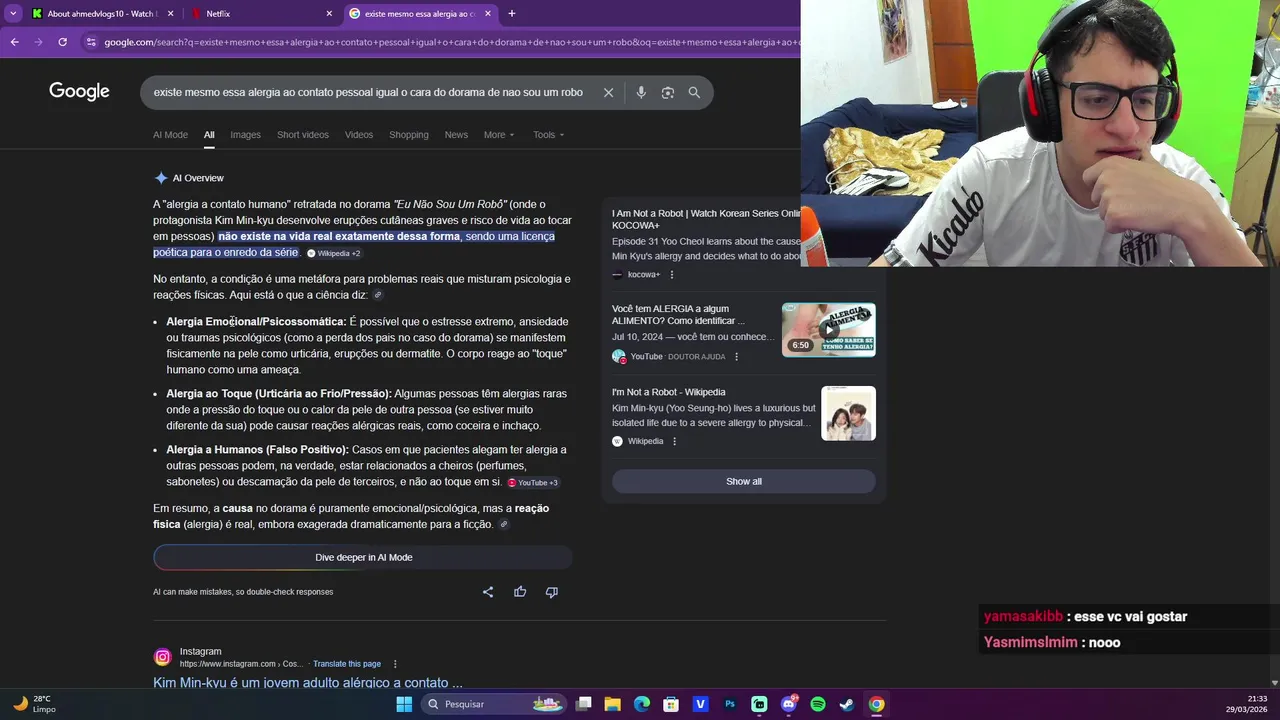Expand the Tools dropdown
This screenshot has width=1280, height=720.
click(548, 135)
